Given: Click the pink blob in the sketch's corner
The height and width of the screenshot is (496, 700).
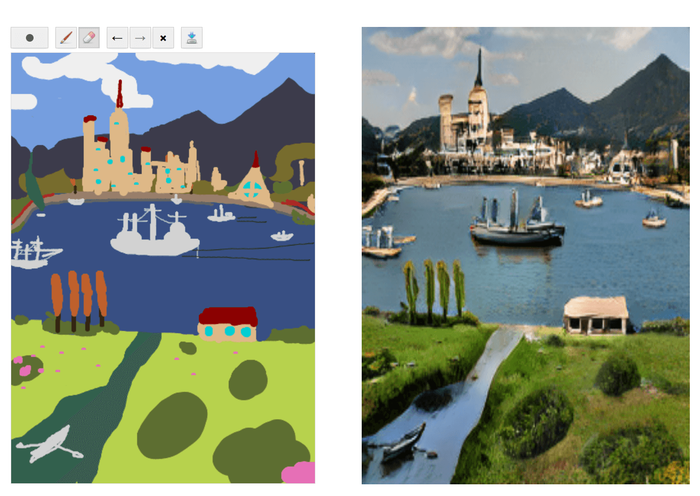Looking at the screenshot, I should [x=298, y=472].
